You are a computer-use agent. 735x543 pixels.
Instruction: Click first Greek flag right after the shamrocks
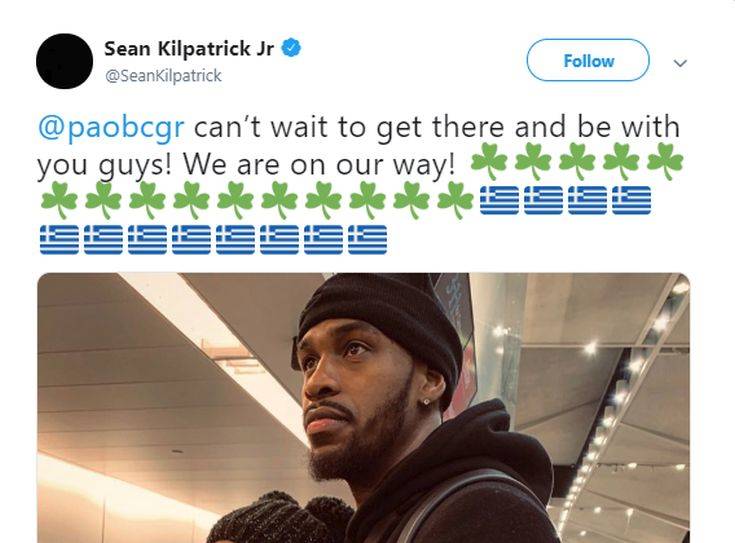pos(499,200)
